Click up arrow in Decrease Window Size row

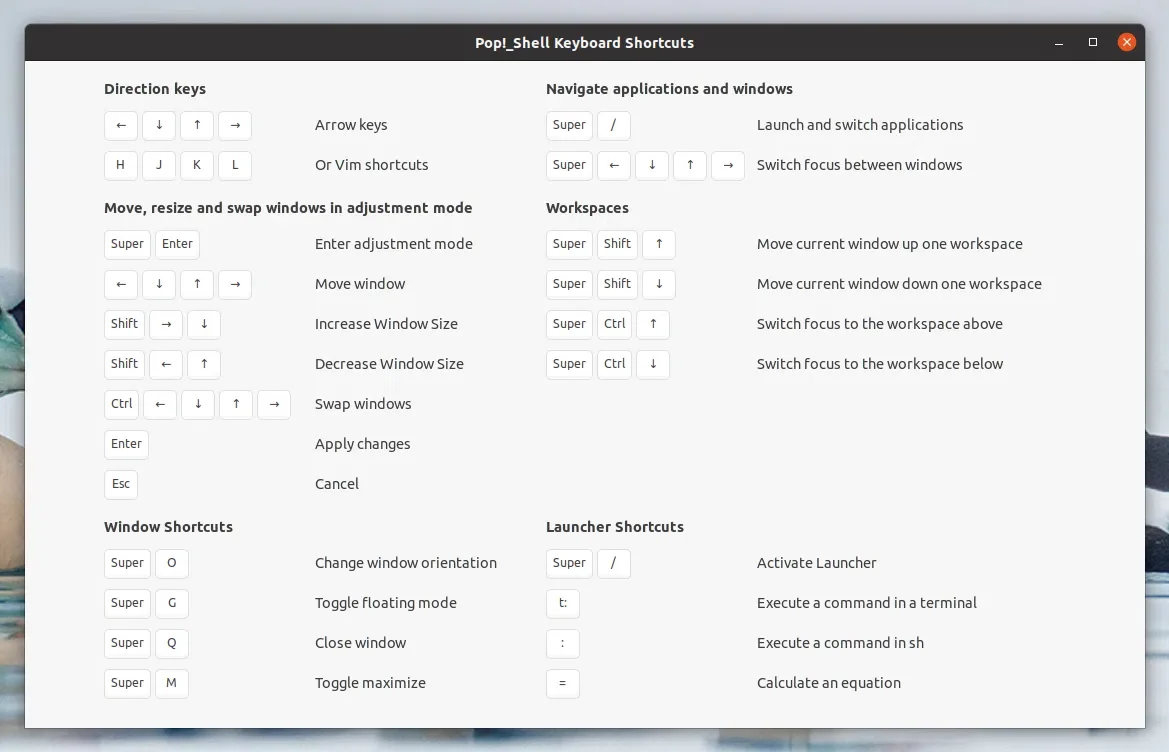click(204, 364)
